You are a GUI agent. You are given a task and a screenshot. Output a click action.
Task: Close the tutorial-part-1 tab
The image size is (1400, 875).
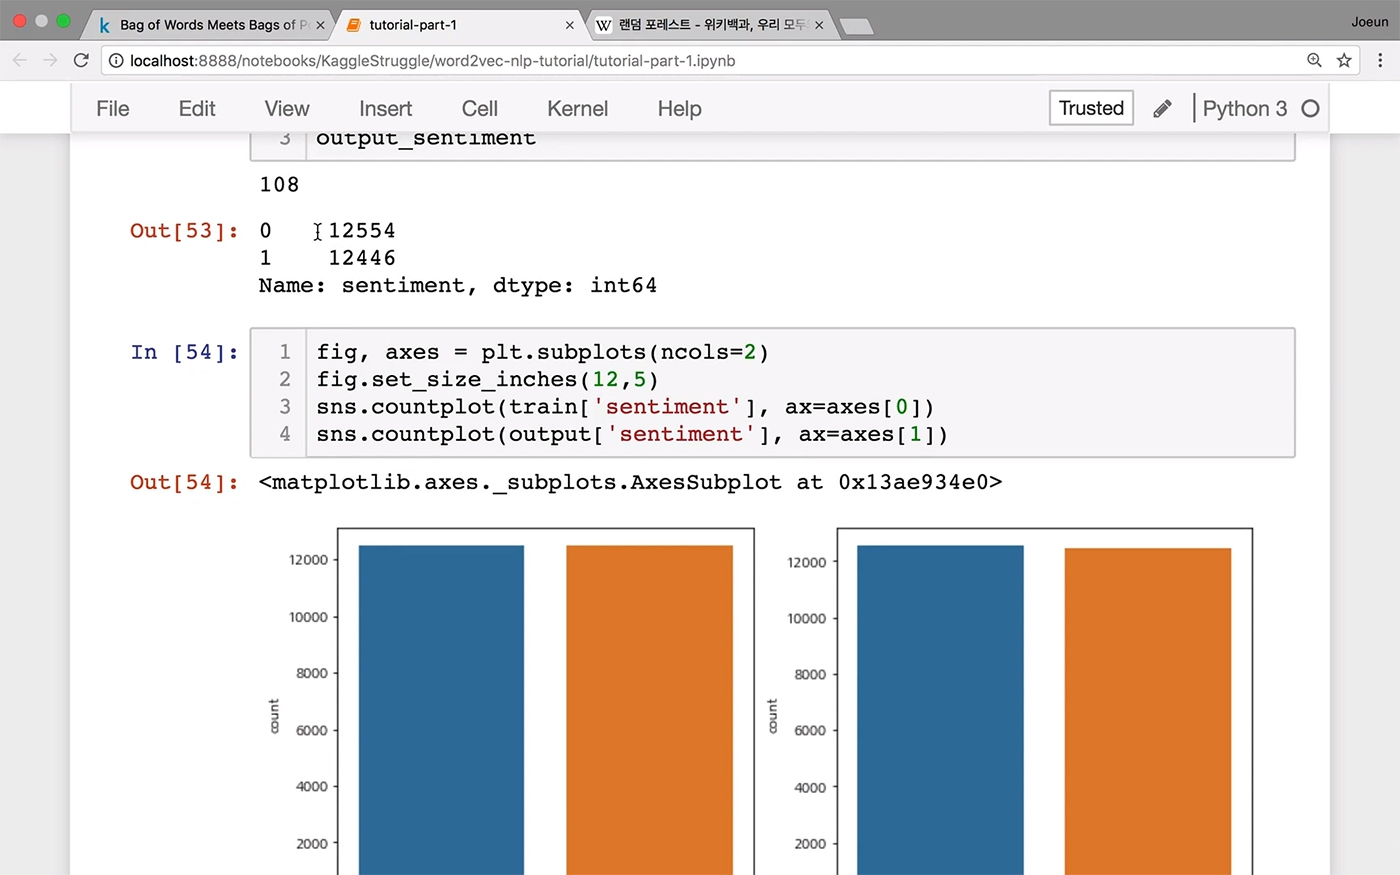(x=570, y=25)
